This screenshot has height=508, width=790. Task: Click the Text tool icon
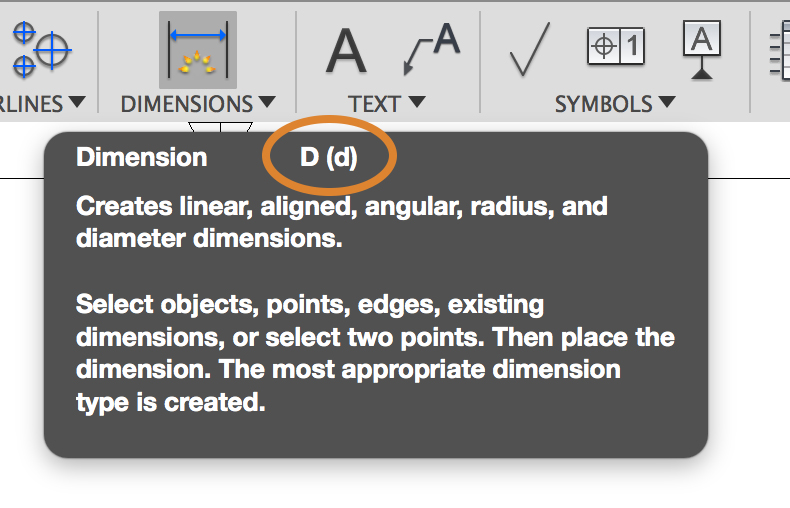tap(345, 50)
